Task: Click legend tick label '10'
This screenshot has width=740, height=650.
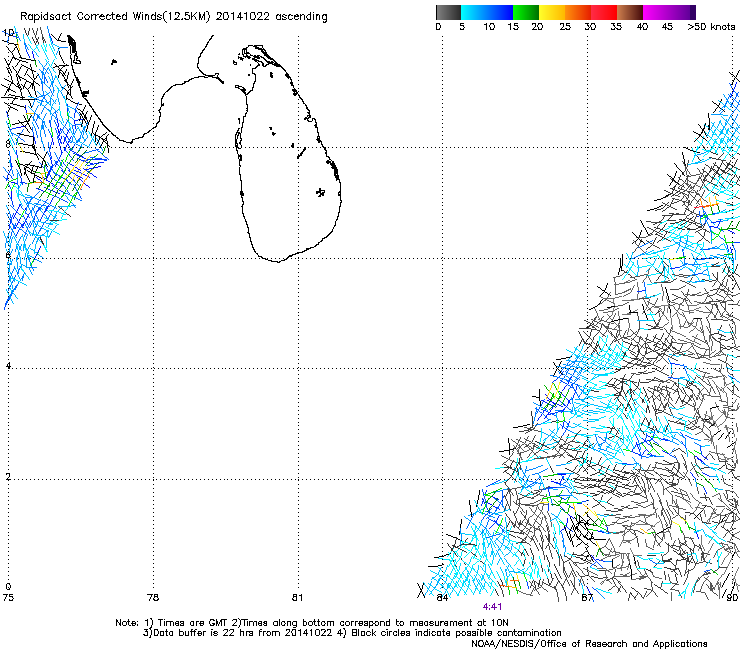Action: 489,27
